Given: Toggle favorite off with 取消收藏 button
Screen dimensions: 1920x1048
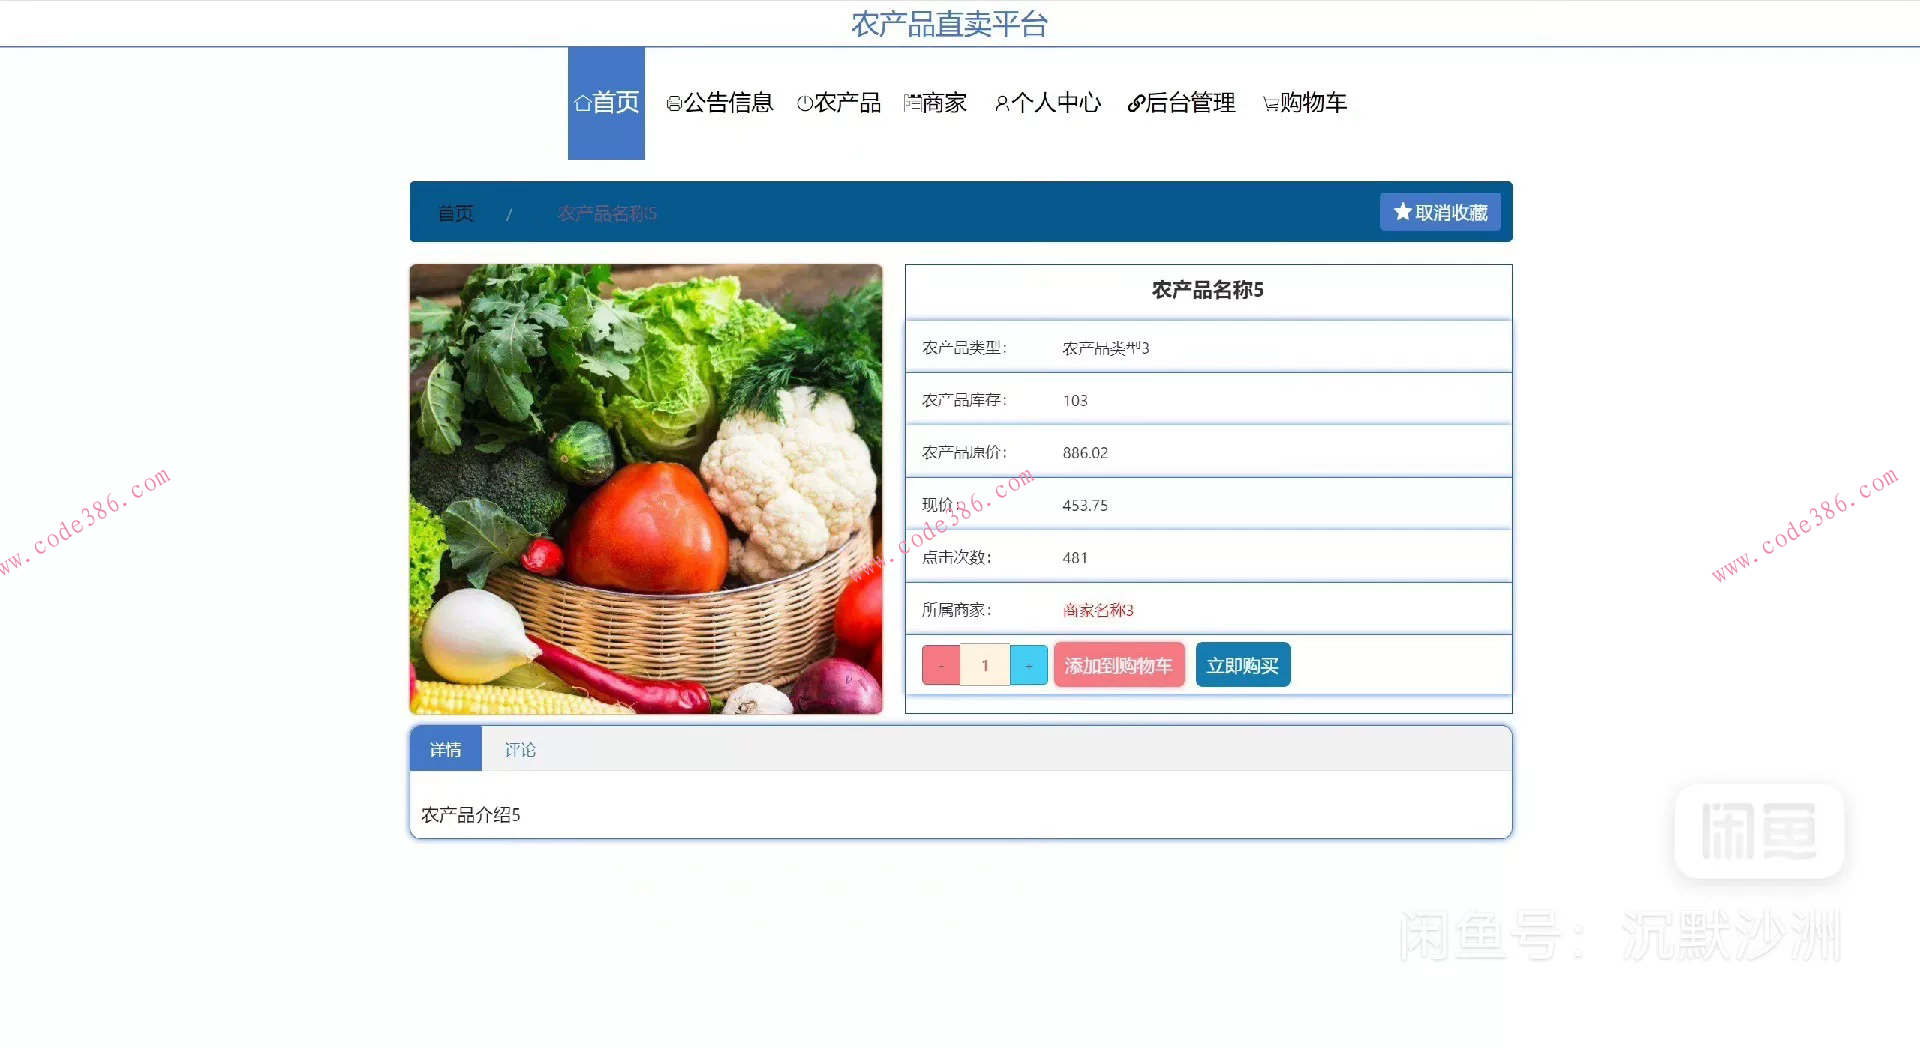Looking at the screenshot, I should pos(1440,211).
